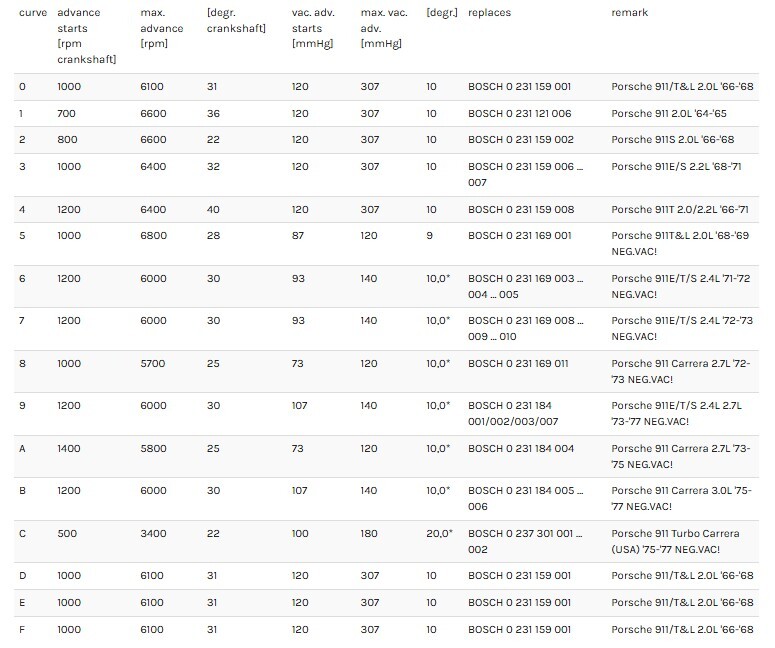Select the value 1400 in curve A row
775x648 pixels.
pos(69,449)
